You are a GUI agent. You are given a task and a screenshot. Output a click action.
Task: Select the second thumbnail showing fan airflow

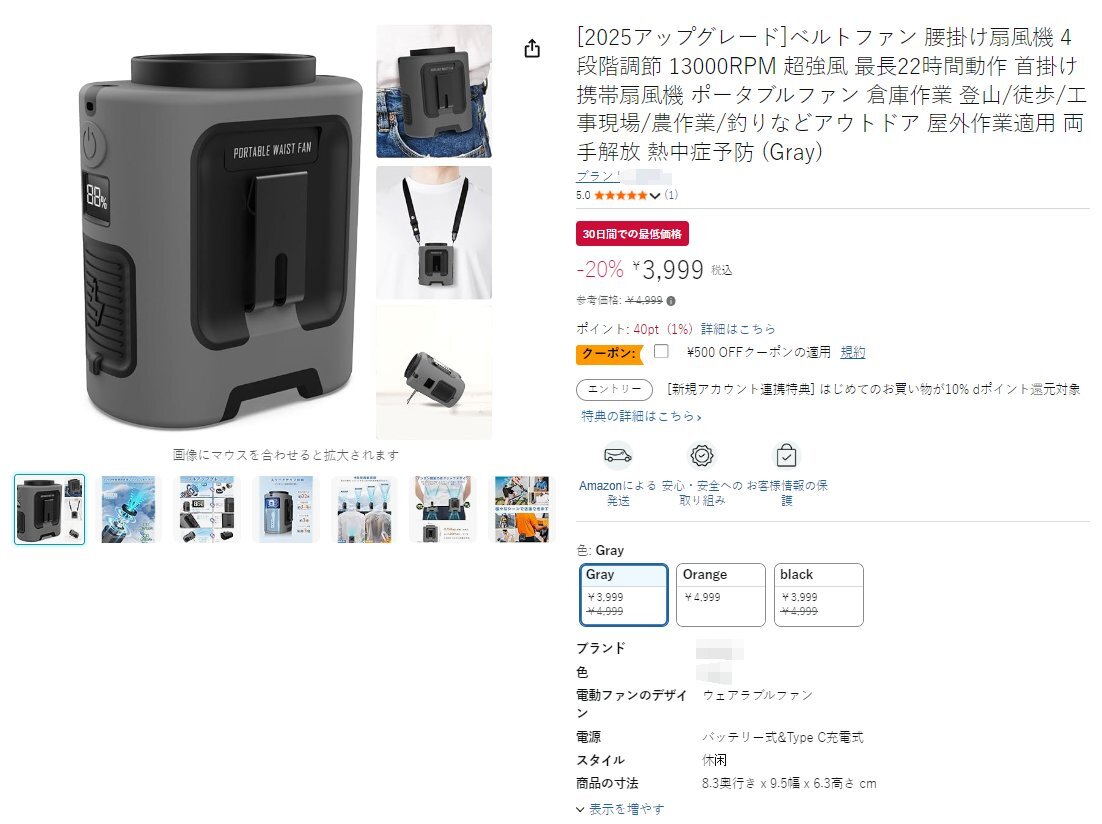click(128, 509)
